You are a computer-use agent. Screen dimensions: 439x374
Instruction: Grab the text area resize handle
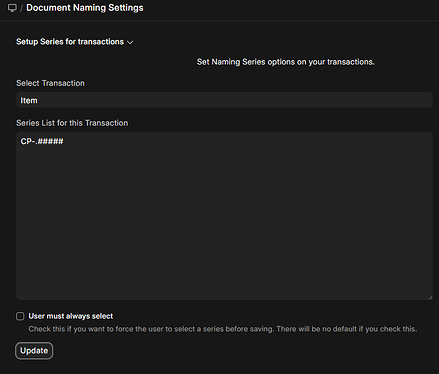coord(430,297)
